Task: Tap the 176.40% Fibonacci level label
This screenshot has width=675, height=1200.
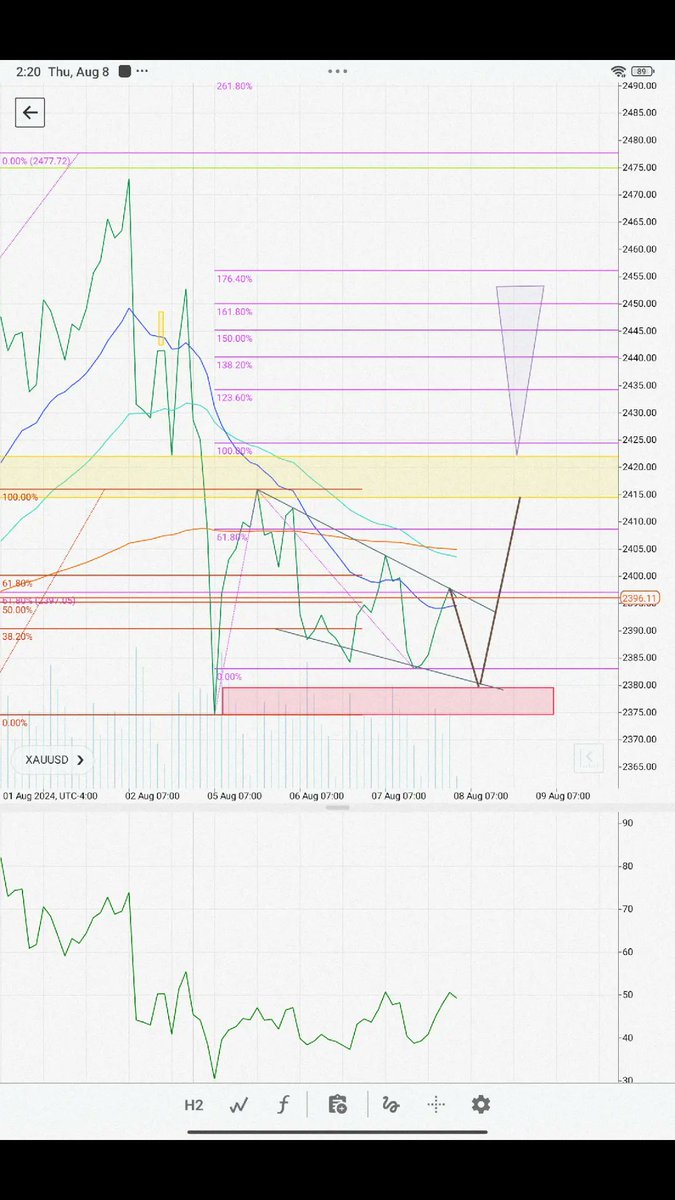Action: coord(235,280)
